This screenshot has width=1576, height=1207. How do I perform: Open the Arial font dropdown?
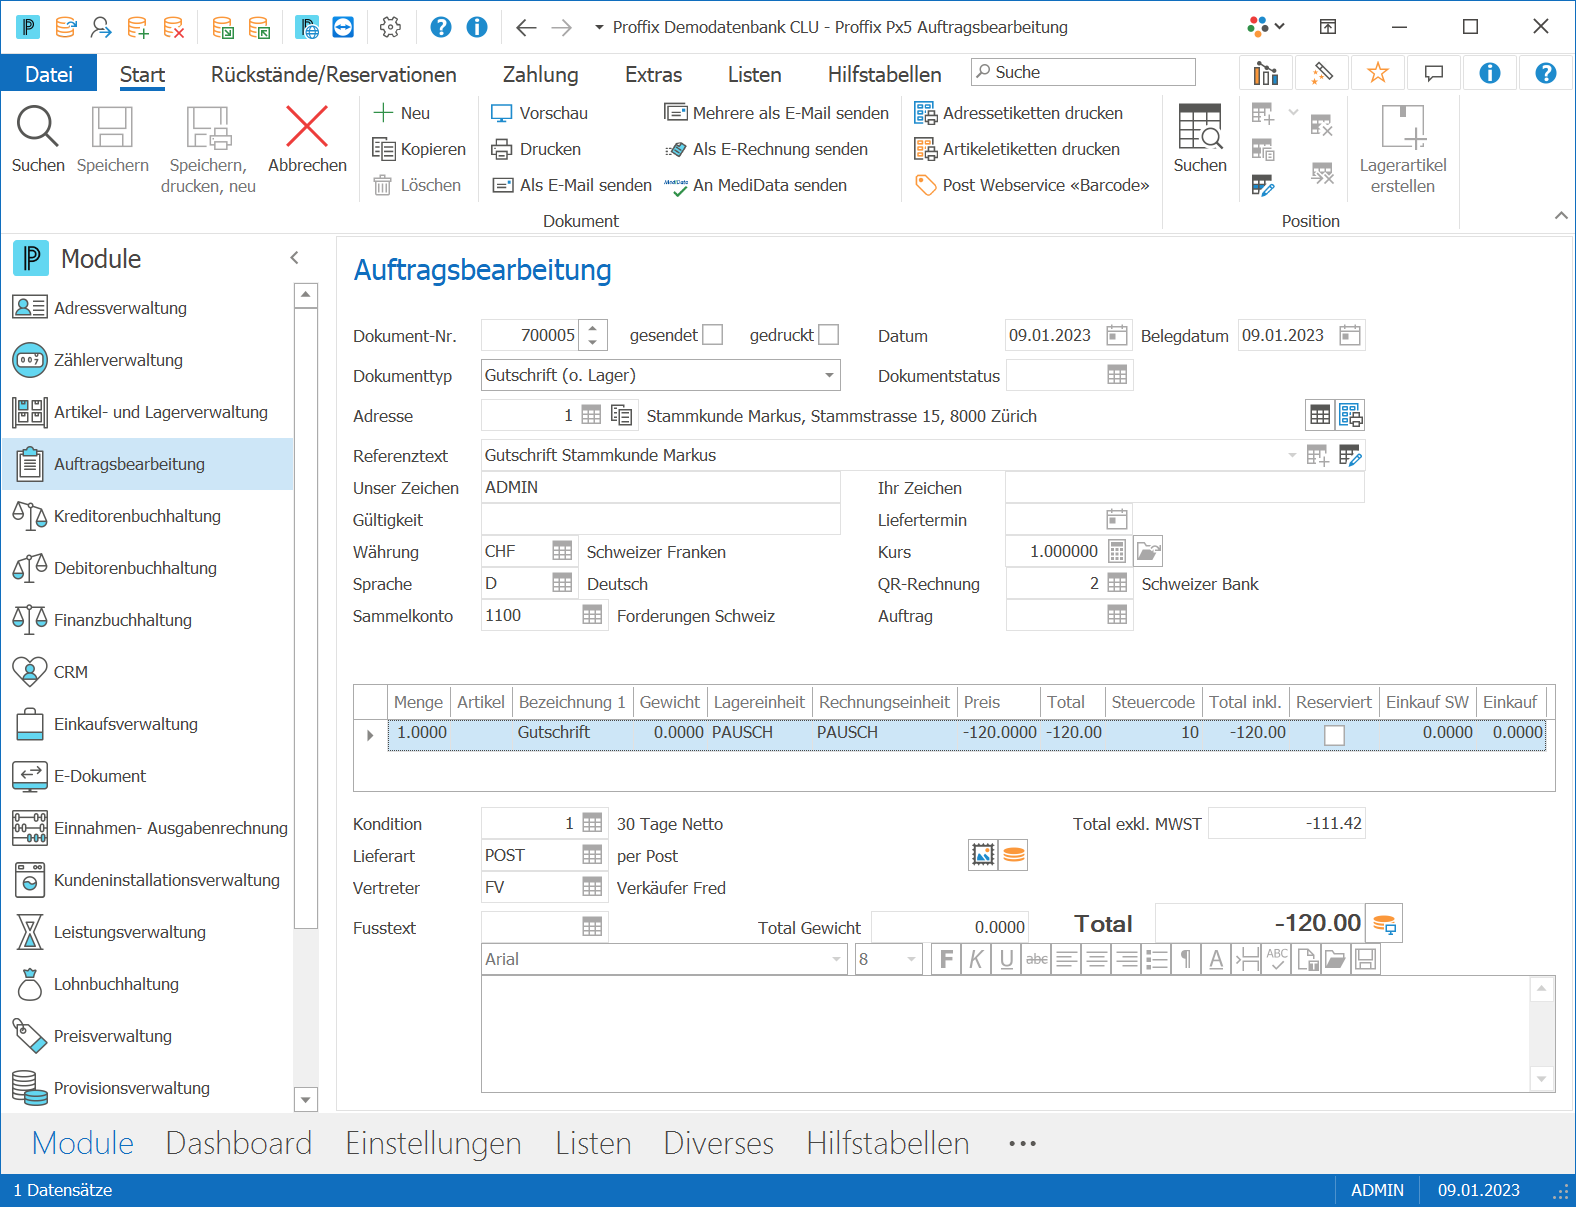837,959
